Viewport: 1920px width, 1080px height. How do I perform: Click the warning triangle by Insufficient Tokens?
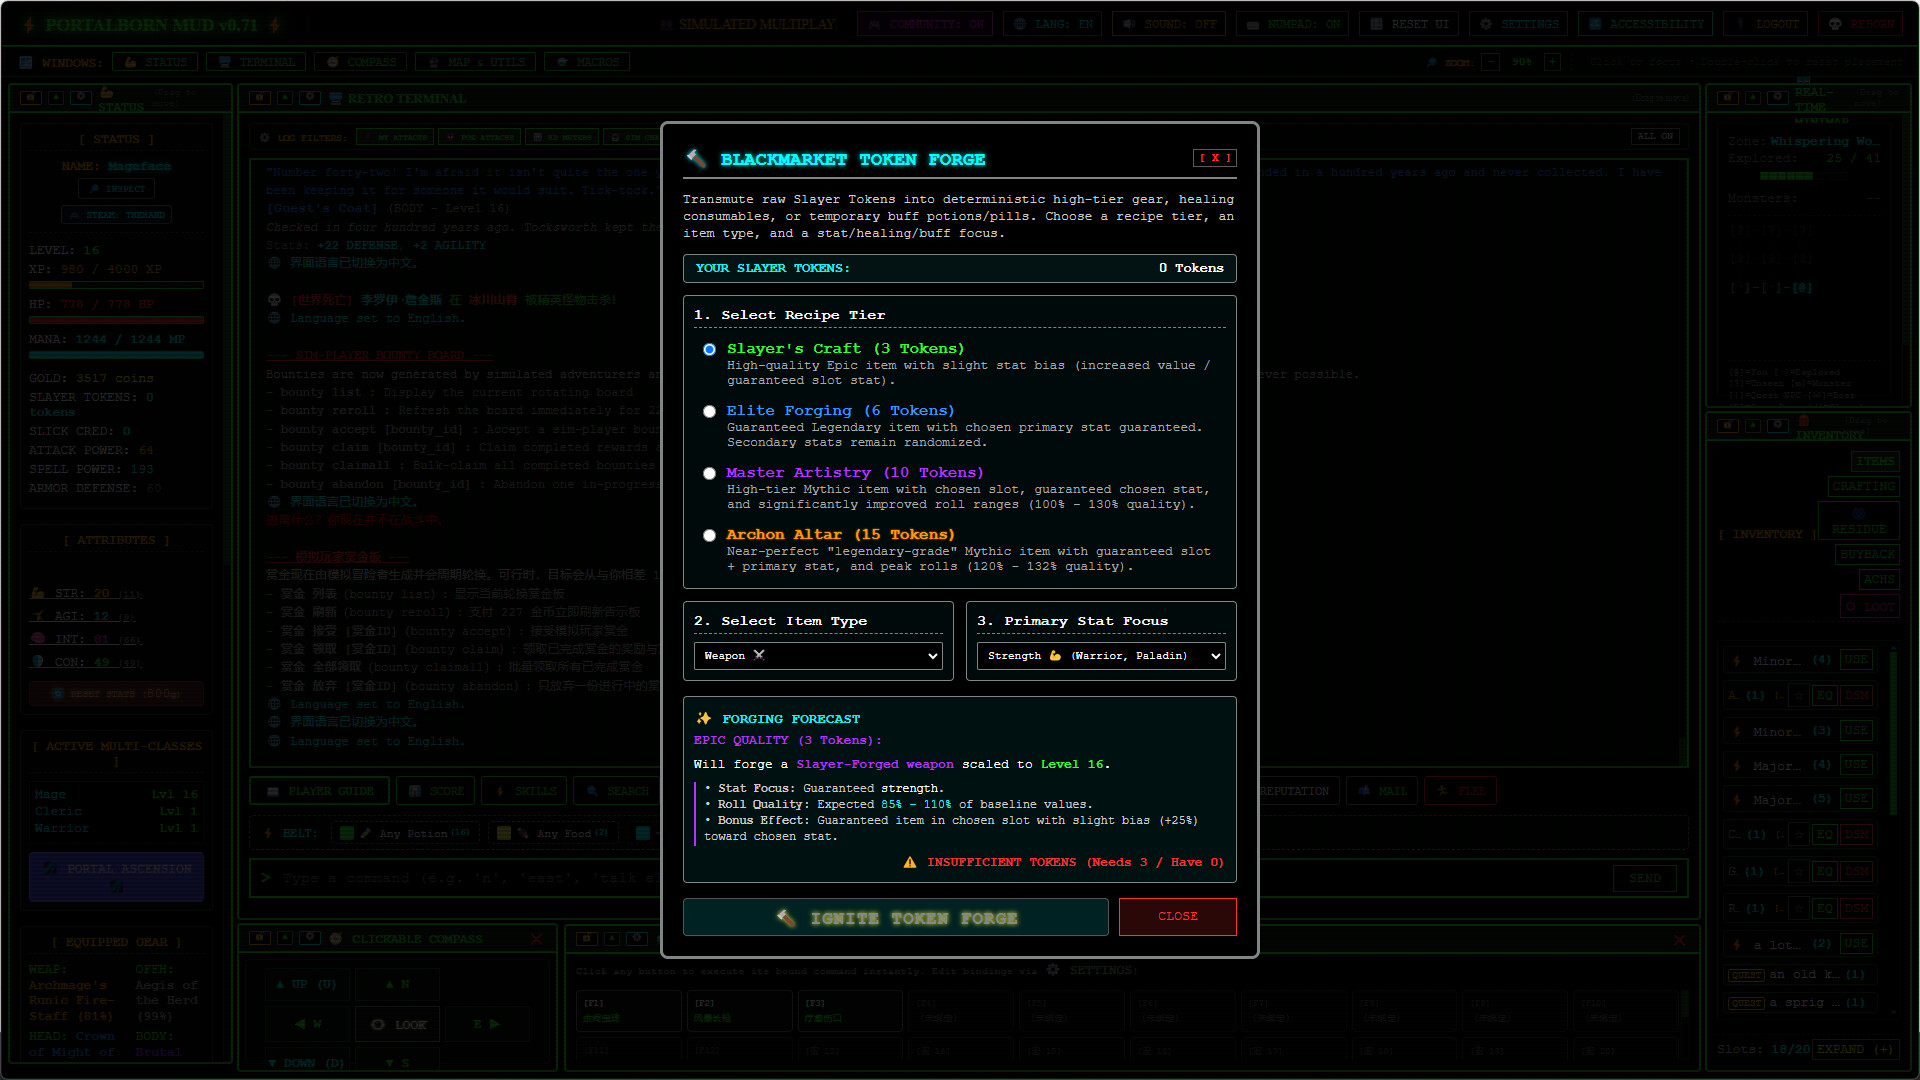(910, 862)
